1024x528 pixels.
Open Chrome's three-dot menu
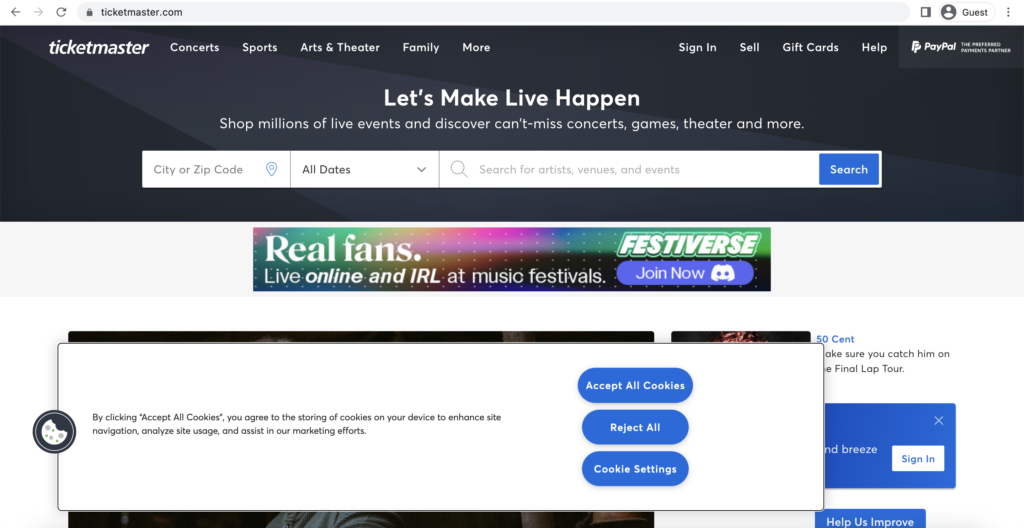coord(1008,12)
